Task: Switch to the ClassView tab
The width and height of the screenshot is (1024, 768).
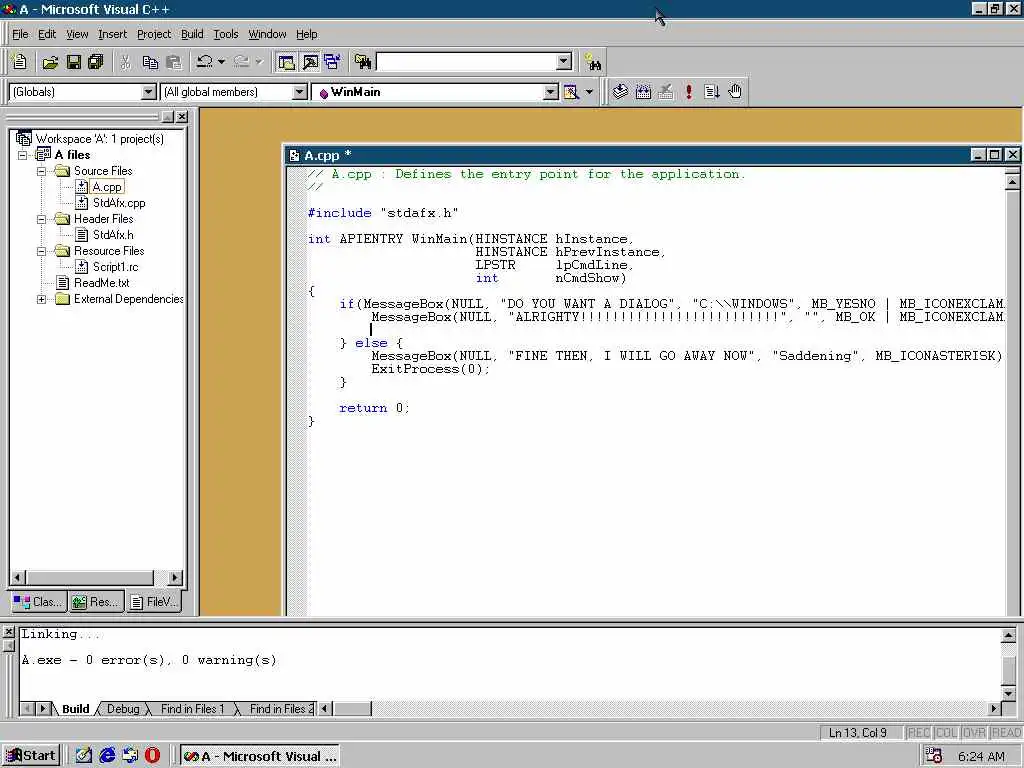Action: [x=38, y=602]
